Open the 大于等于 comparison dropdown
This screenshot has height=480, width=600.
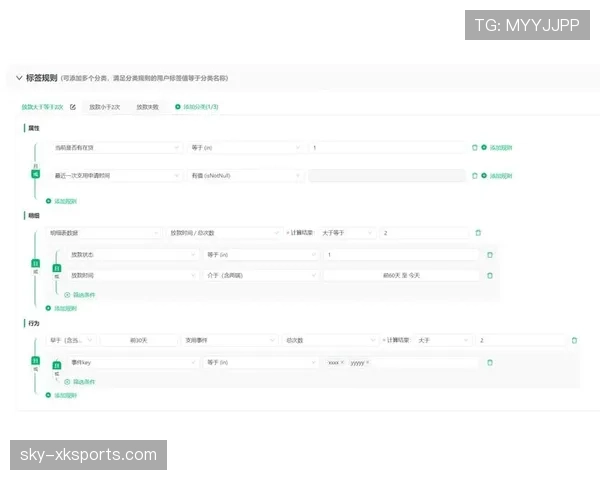click(x=347, y=233)
